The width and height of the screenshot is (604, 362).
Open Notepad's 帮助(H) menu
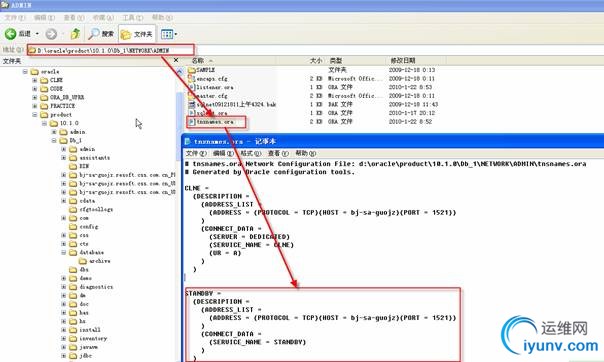306,153
